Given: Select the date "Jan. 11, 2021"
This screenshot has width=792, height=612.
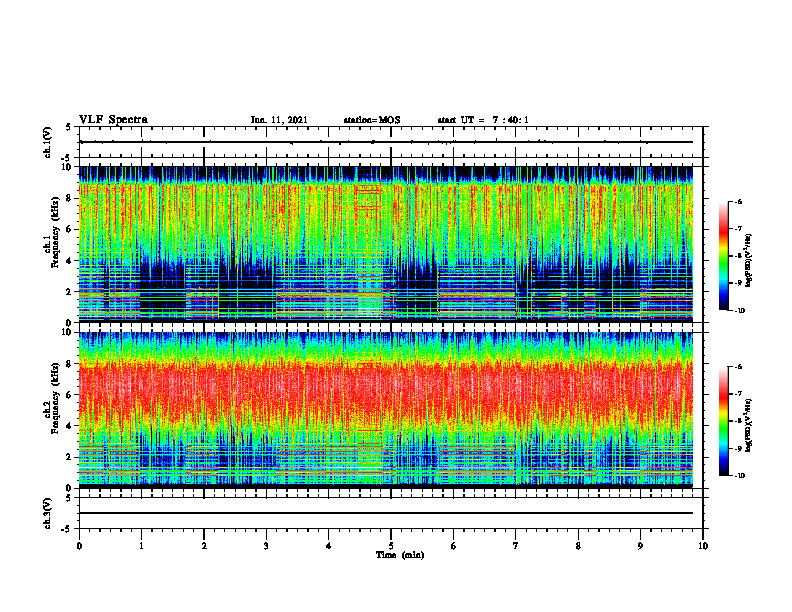Looking at the screenshot, I should [x=279, y=120].
